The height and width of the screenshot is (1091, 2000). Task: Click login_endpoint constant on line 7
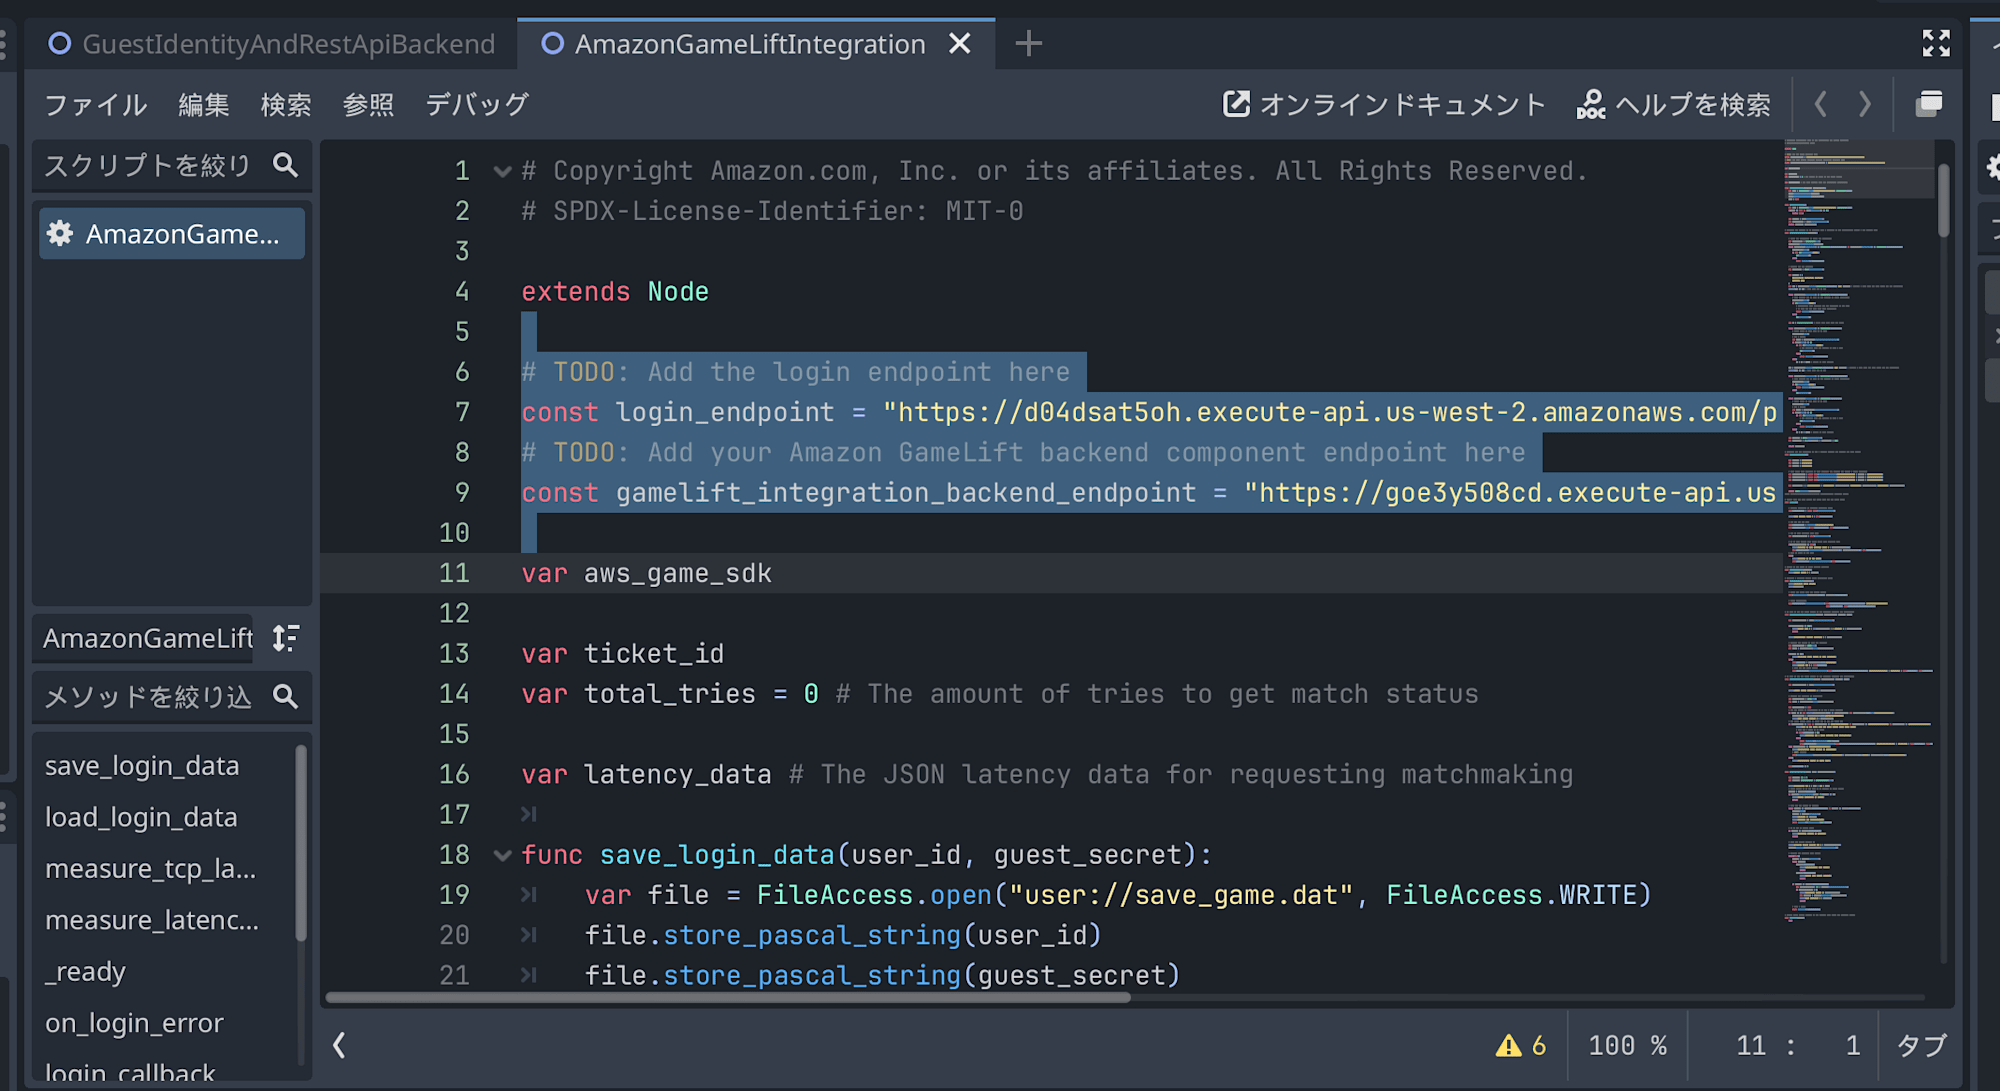pos(724,412)
